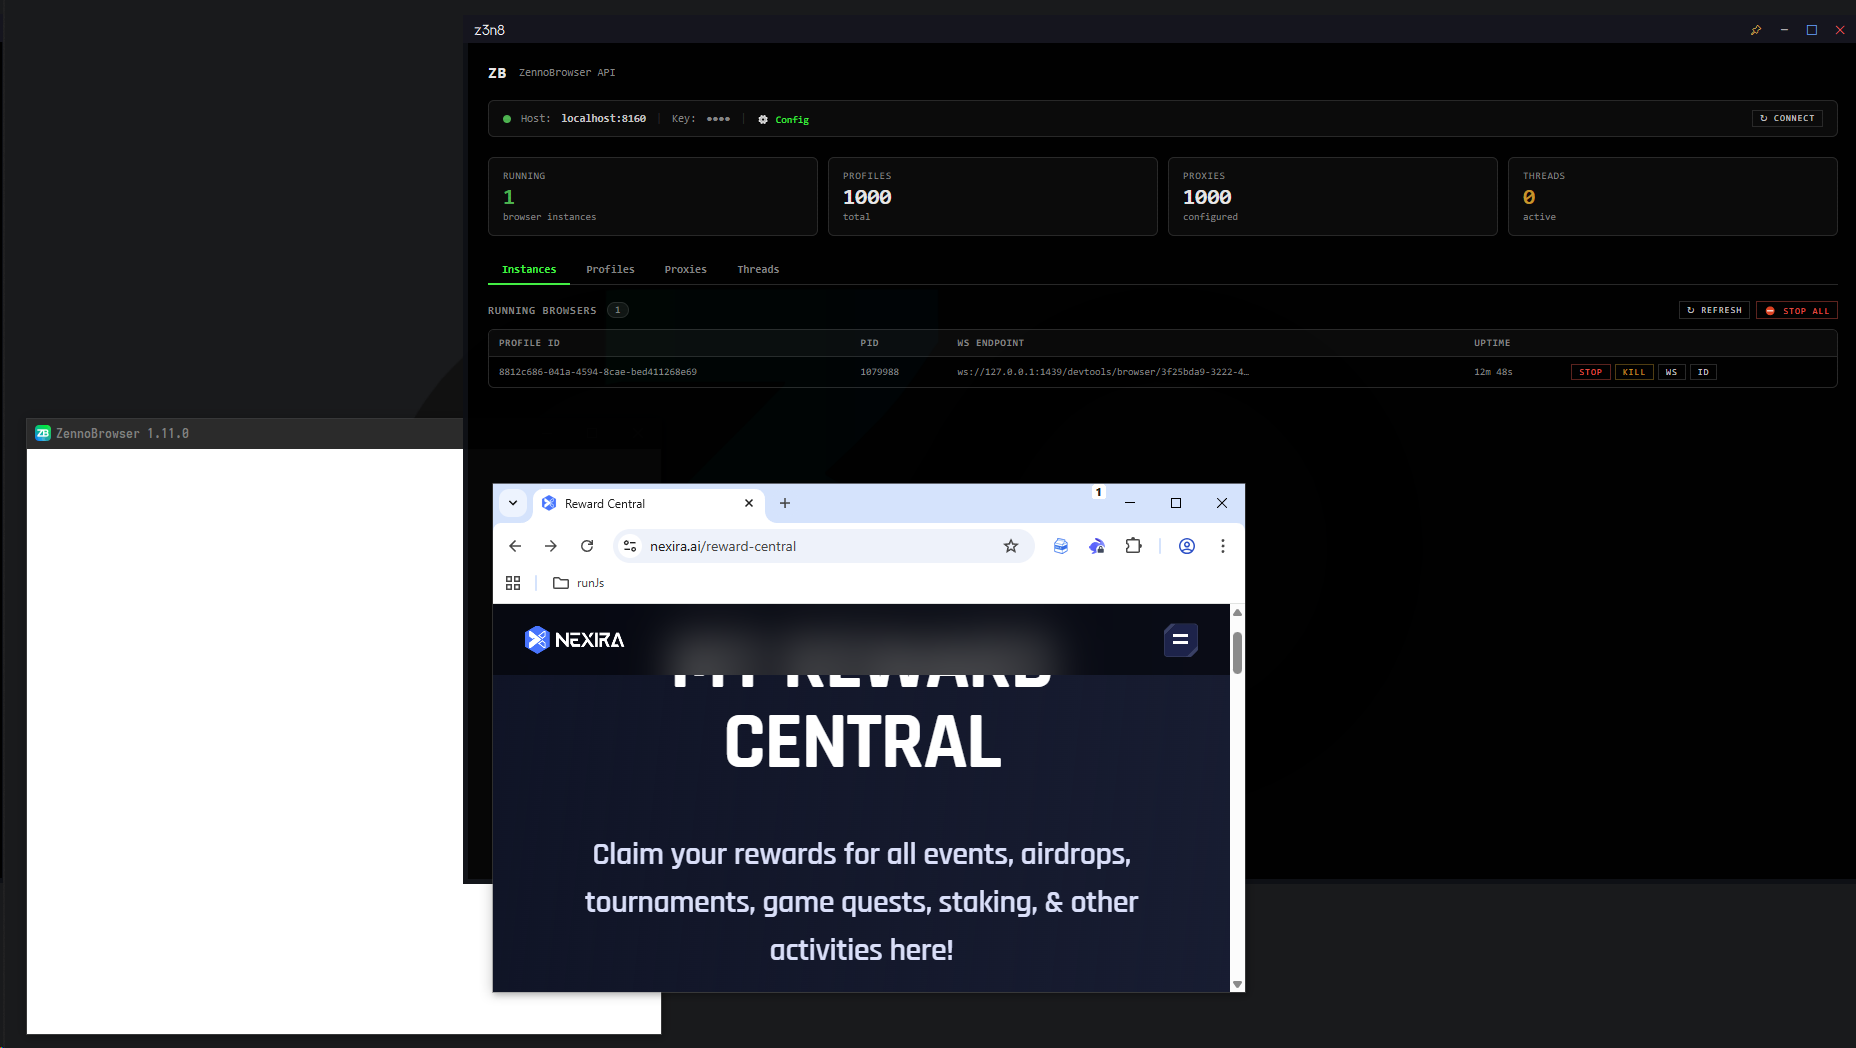Open the Extensions puzzle menu

[x=1133, y=546]
